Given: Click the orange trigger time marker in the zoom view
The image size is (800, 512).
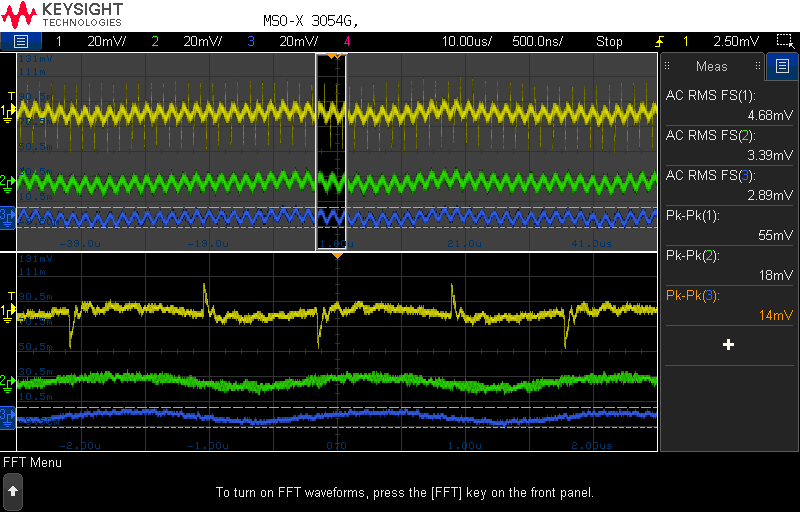Looking at the screenshot, I should point(337,255).
